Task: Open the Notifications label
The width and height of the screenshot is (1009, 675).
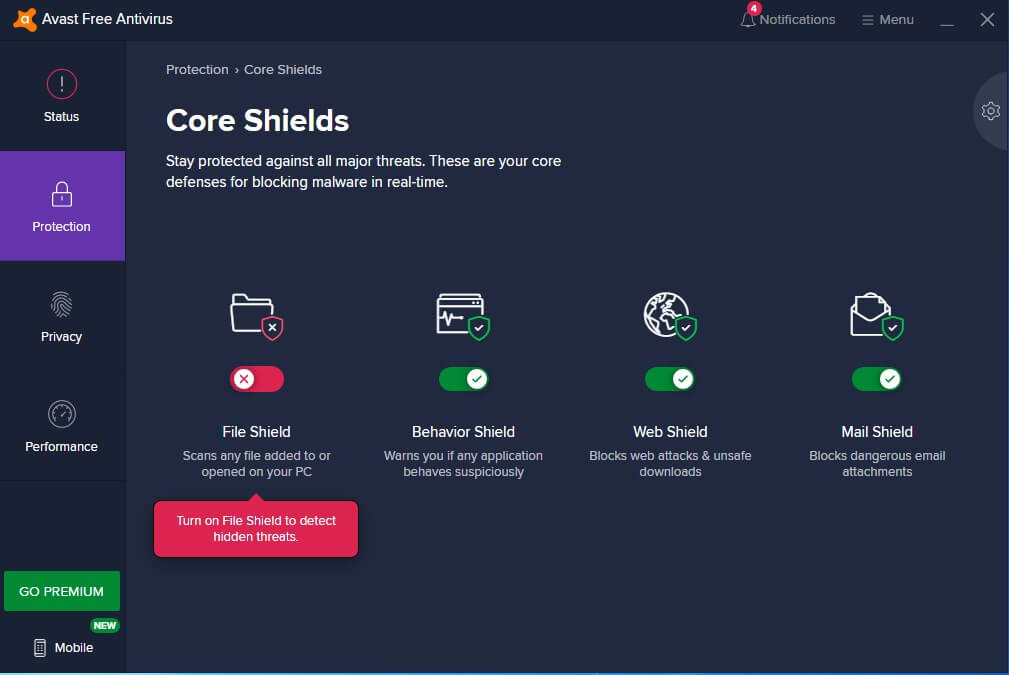Action: click(797, 20)
